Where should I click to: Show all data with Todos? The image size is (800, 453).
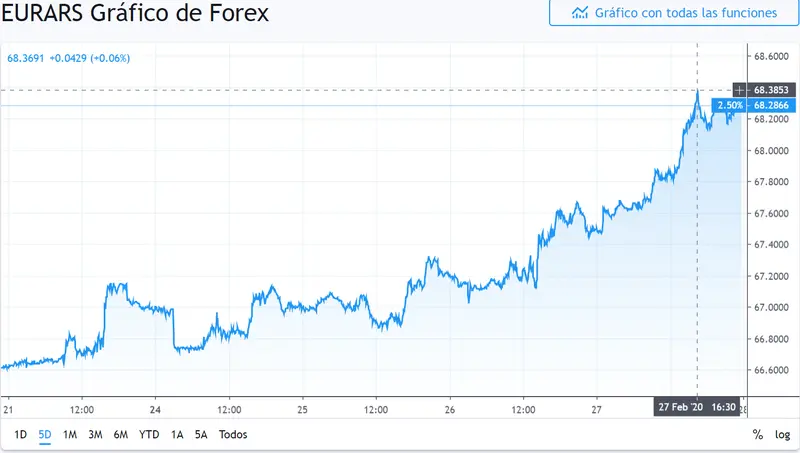point(233,435)
